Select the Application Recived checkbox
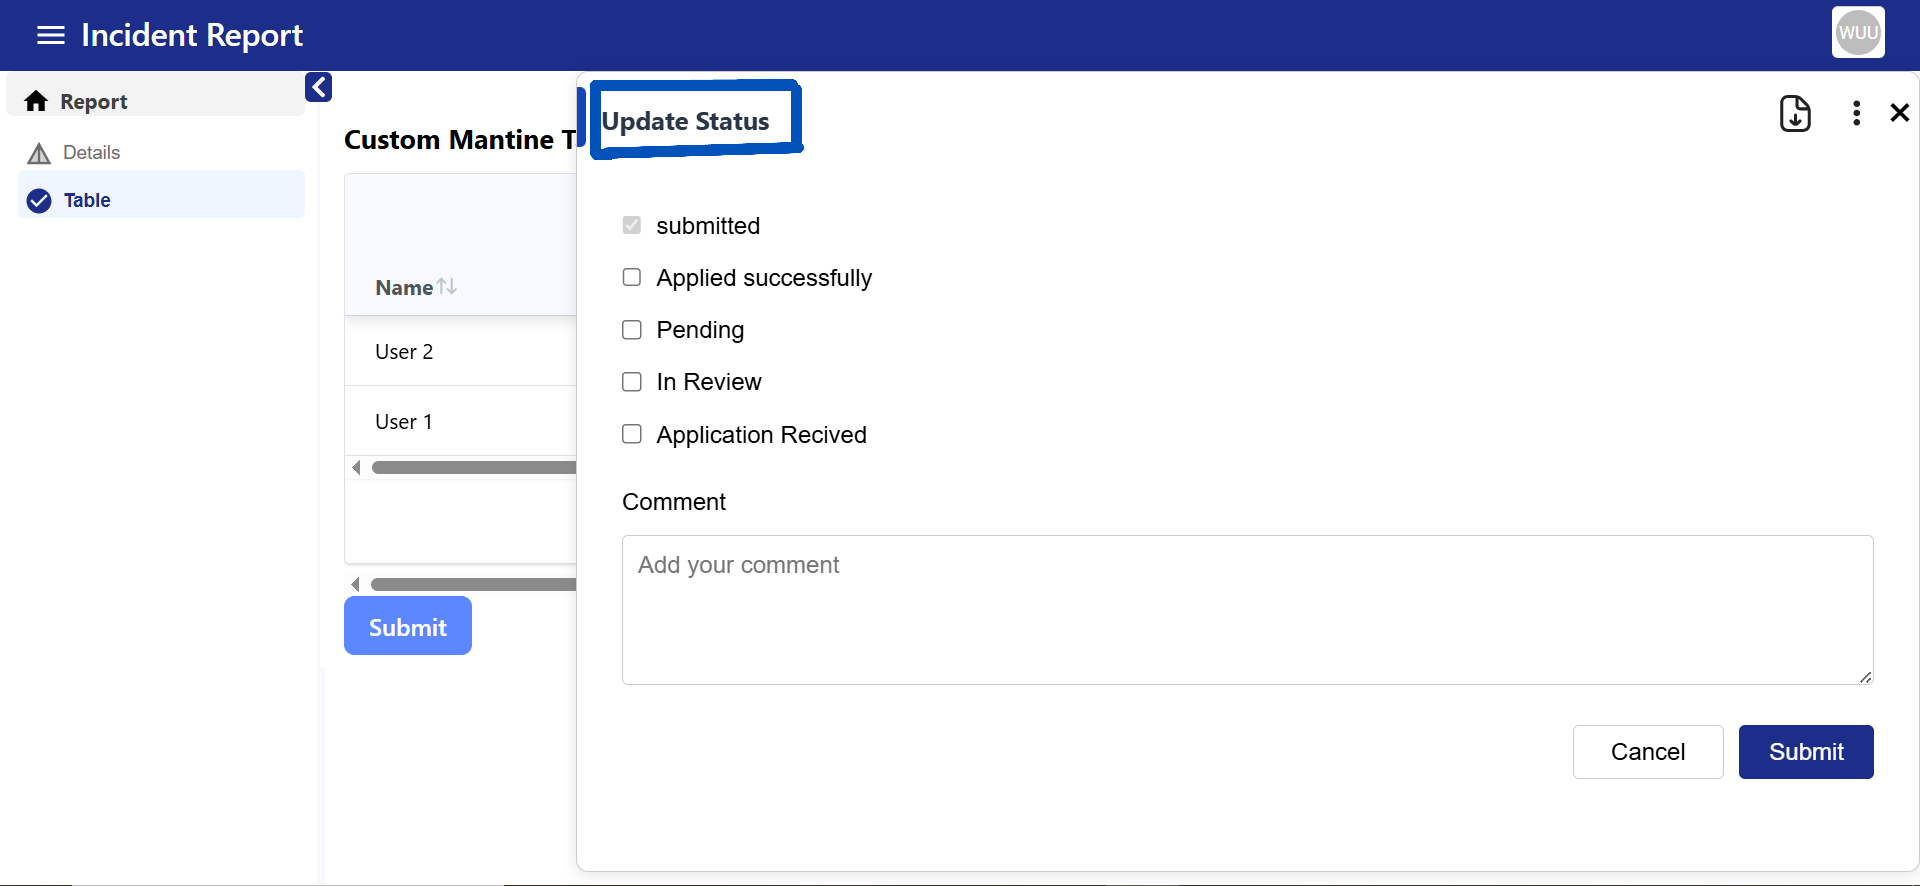This screenshot has width=1920, height=886. 632,434
